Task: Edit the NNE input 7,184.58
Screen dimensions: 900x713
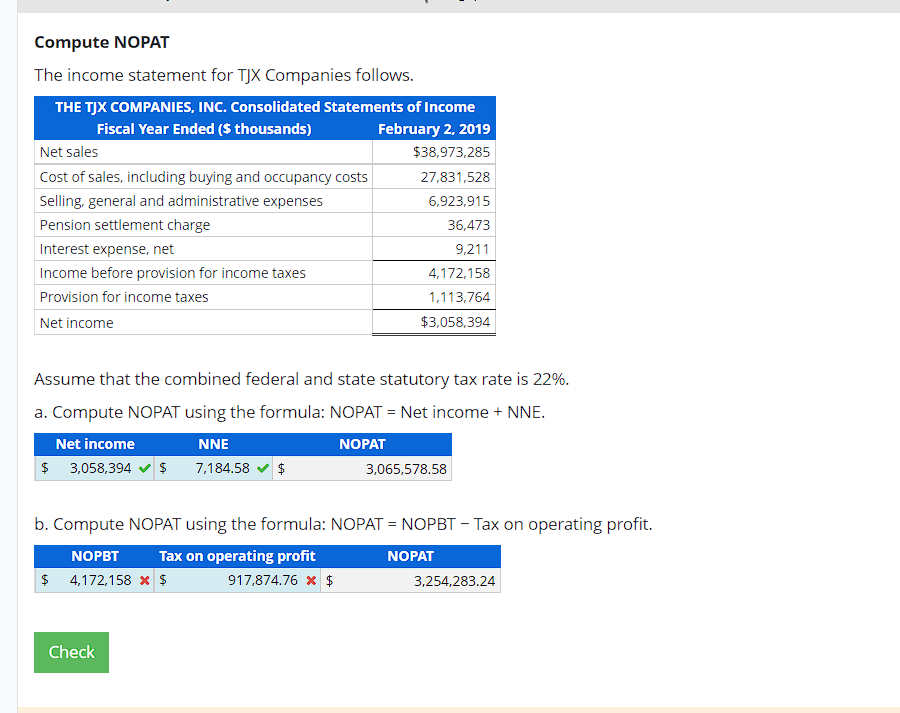Action: point(213,468)
